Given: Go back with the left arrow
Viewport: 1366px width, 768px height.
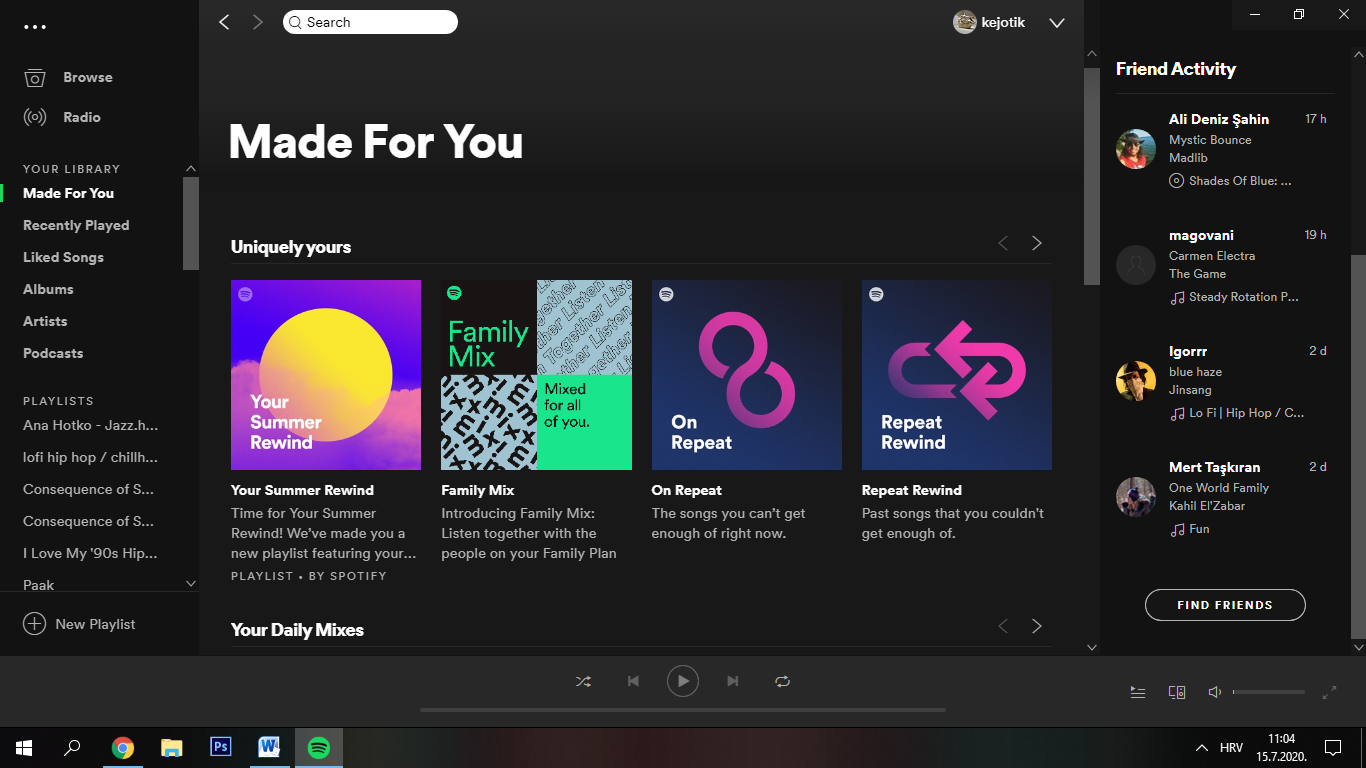Looking at the screenshot, I should (x=224, y=22).
